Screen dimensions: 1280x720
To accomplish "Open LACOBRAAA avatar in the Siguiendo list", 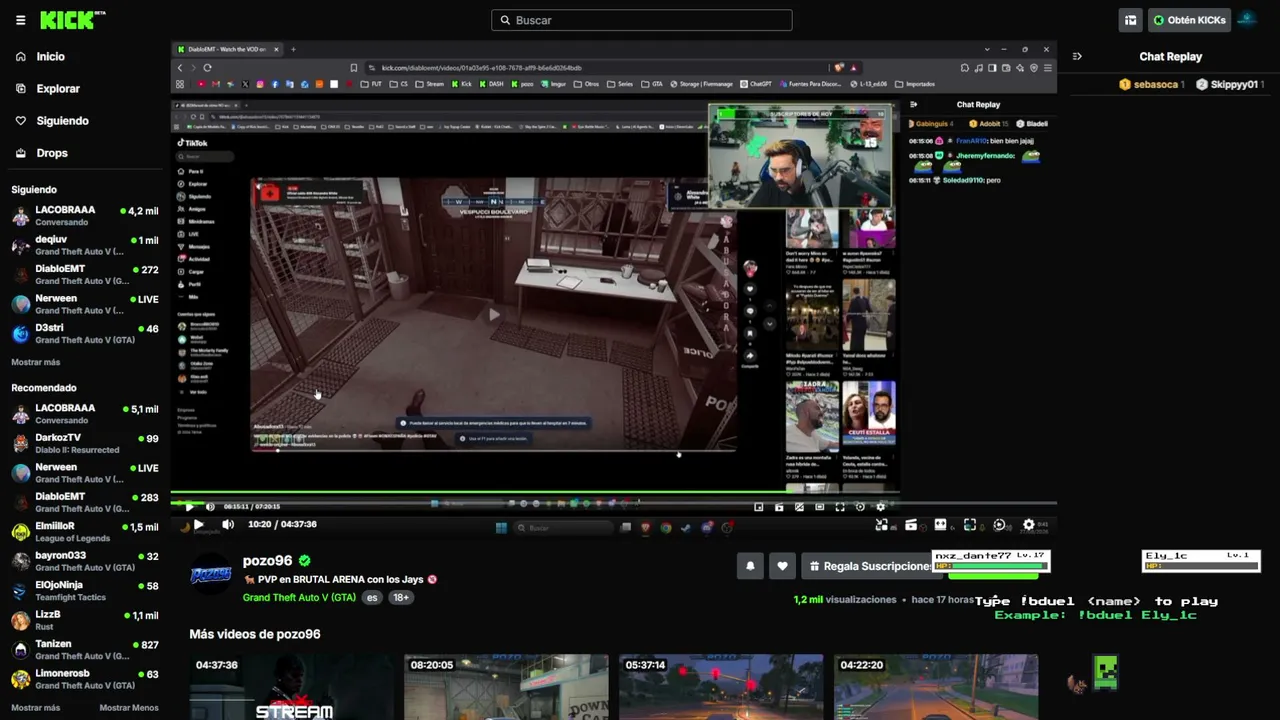I will [x=20, y=216].
